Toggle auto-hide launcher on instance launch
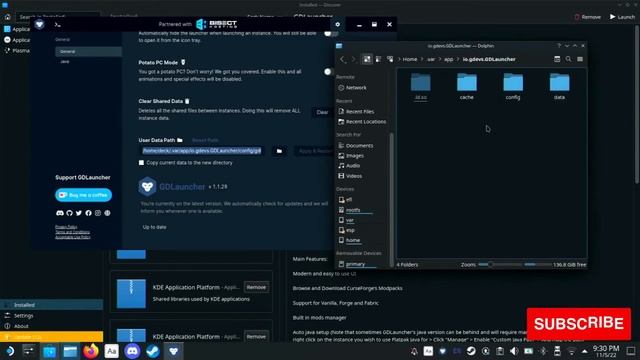Viewport: 640px width, 360px height. coord(330,34)
